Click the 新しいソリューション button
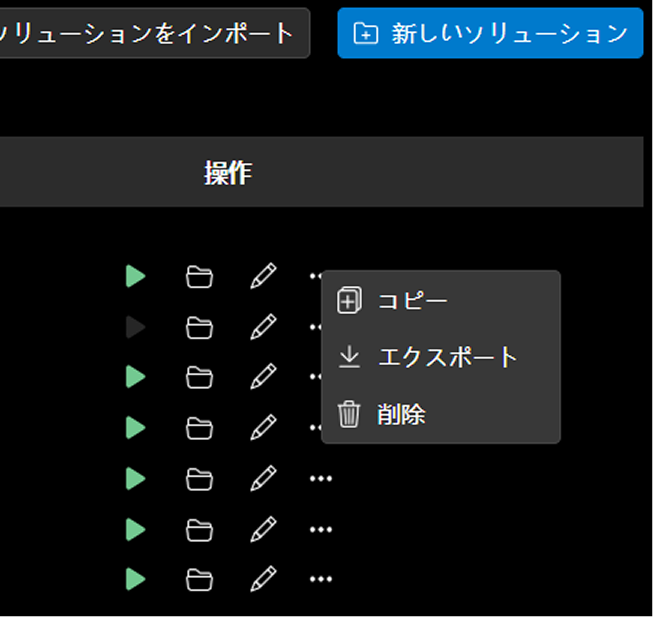 (490, 34)
